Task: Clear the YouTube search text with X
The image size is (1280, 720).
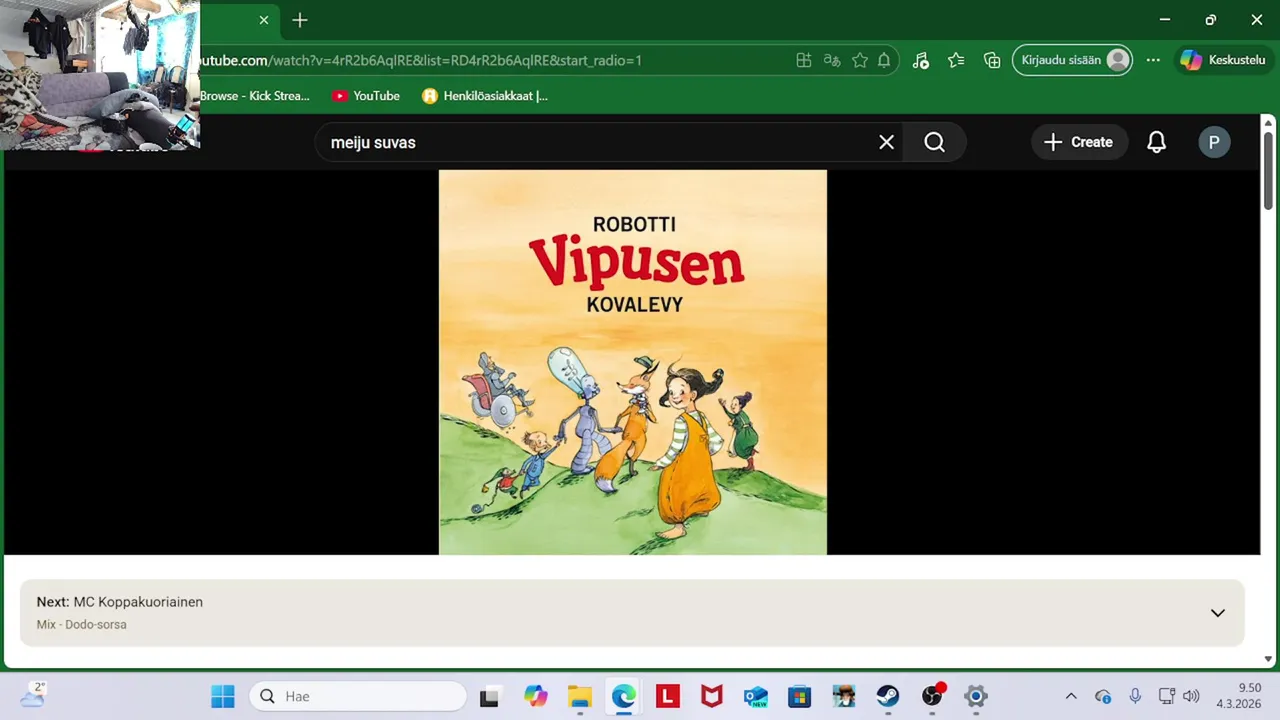Action: point(886,142)
